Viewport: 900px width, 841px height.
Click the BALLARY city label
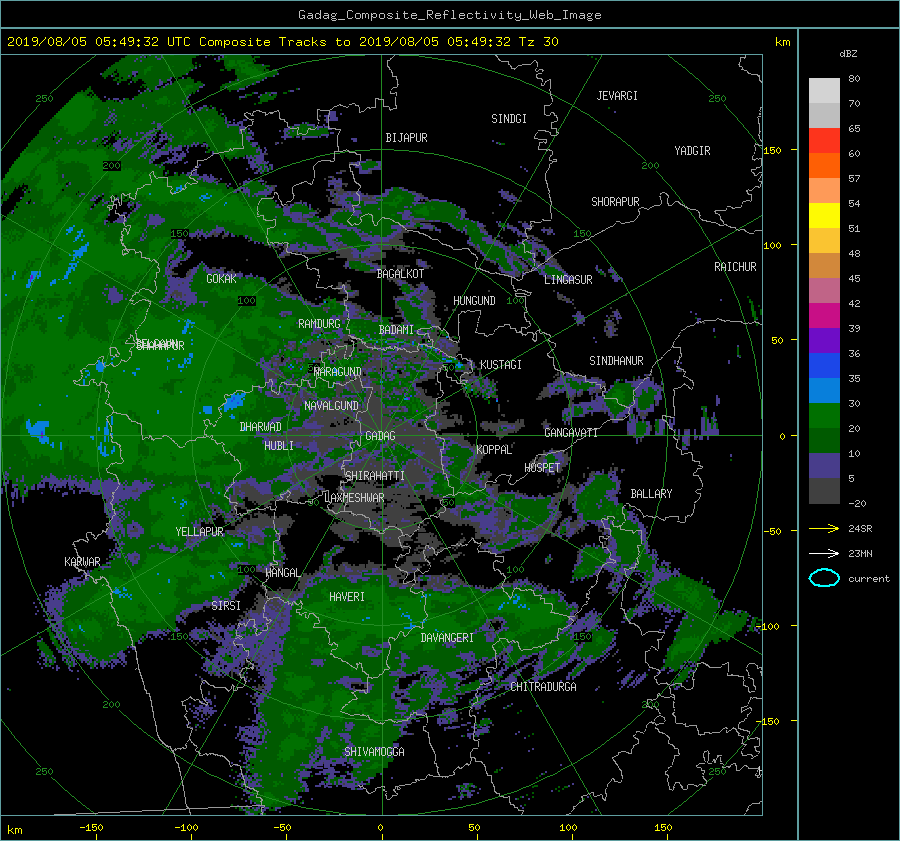coord(651,494)
